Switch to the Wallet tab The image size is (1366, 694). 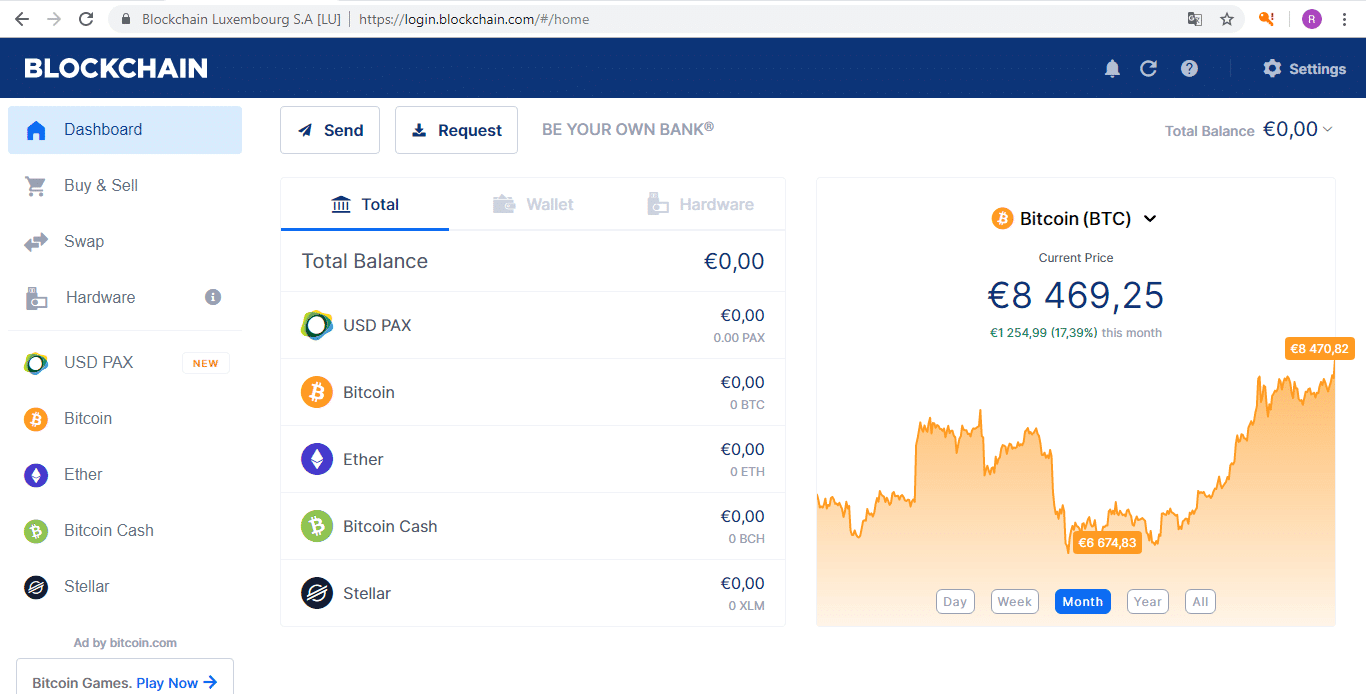click(x=533, y=204)
